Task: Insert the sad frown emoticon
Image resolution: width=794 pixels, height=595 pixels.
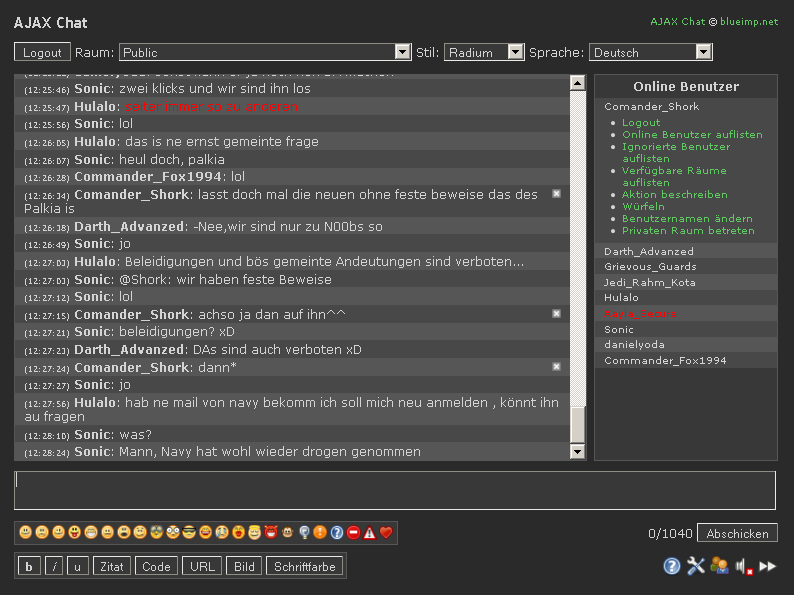Action: [42, 532]
